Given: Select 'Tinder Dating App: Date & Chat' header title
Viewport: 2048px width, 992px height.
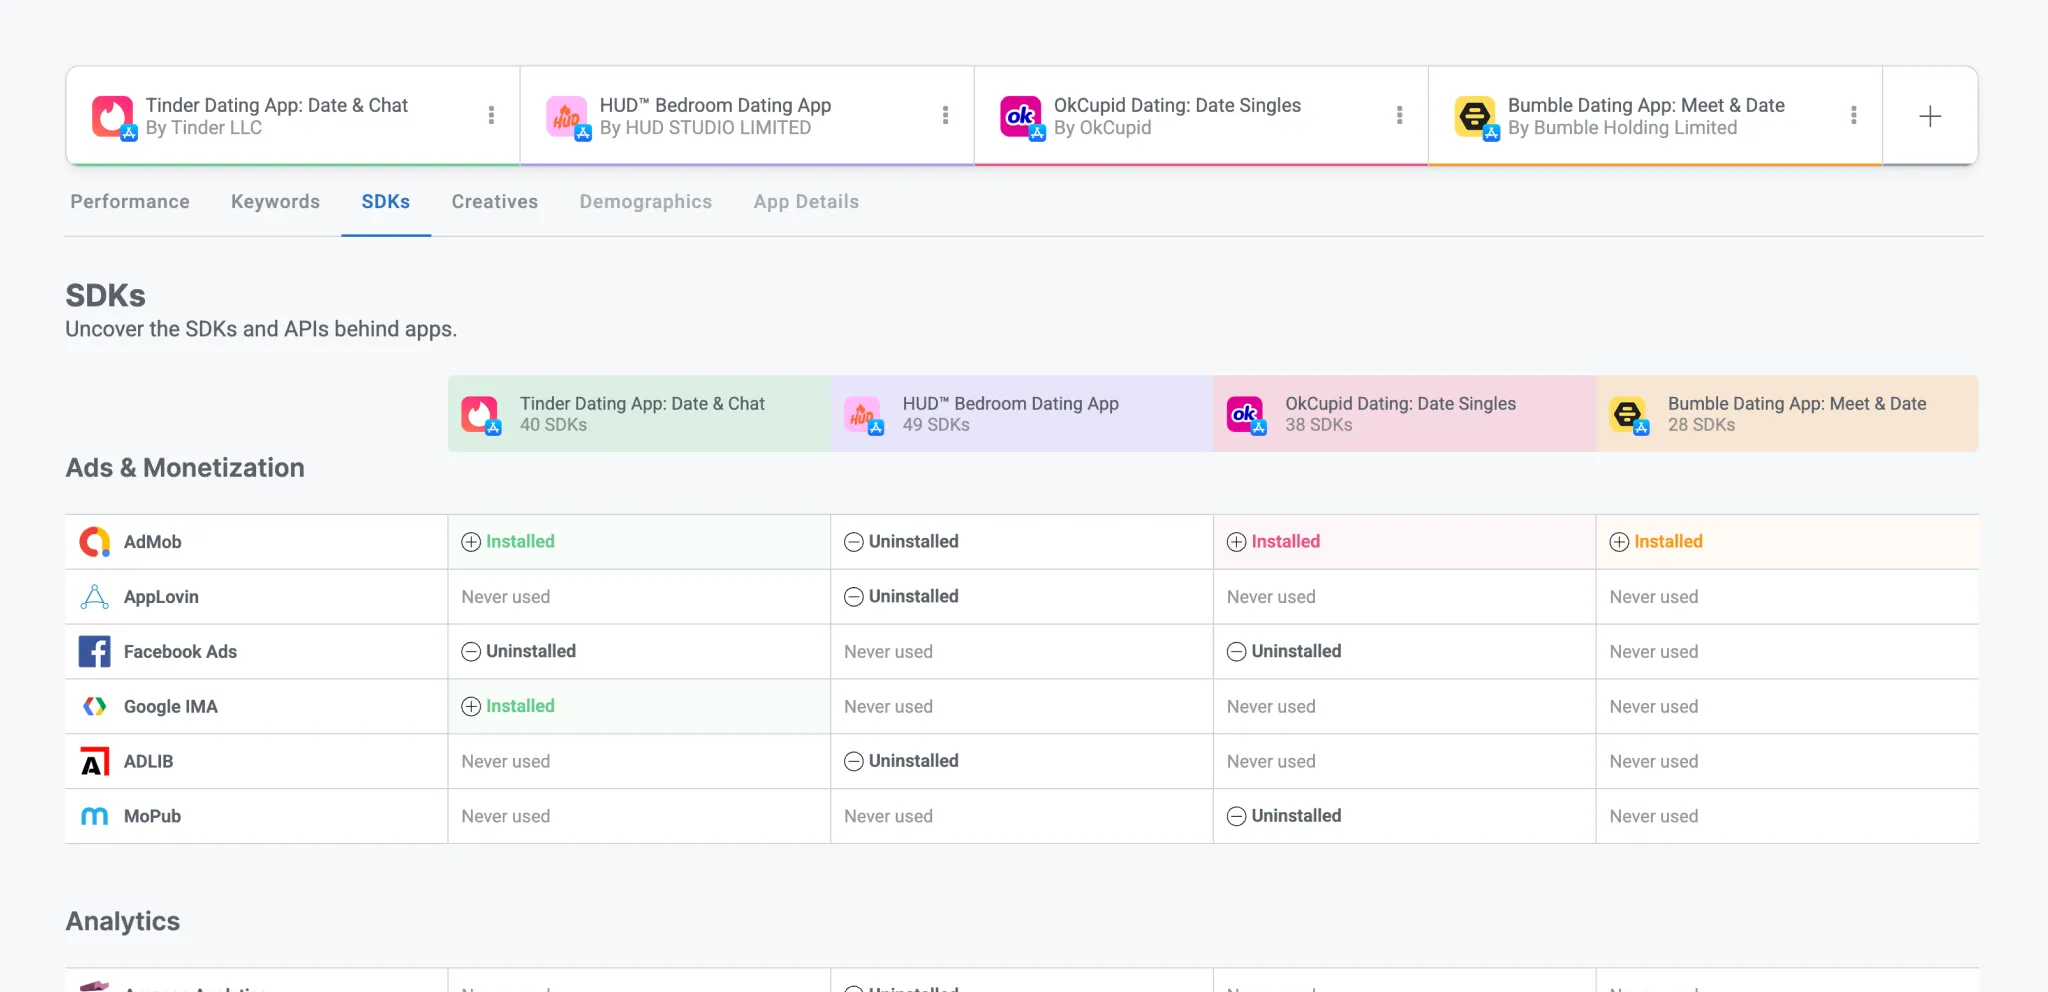Looking at the screenshot, I should click(642, 404).
